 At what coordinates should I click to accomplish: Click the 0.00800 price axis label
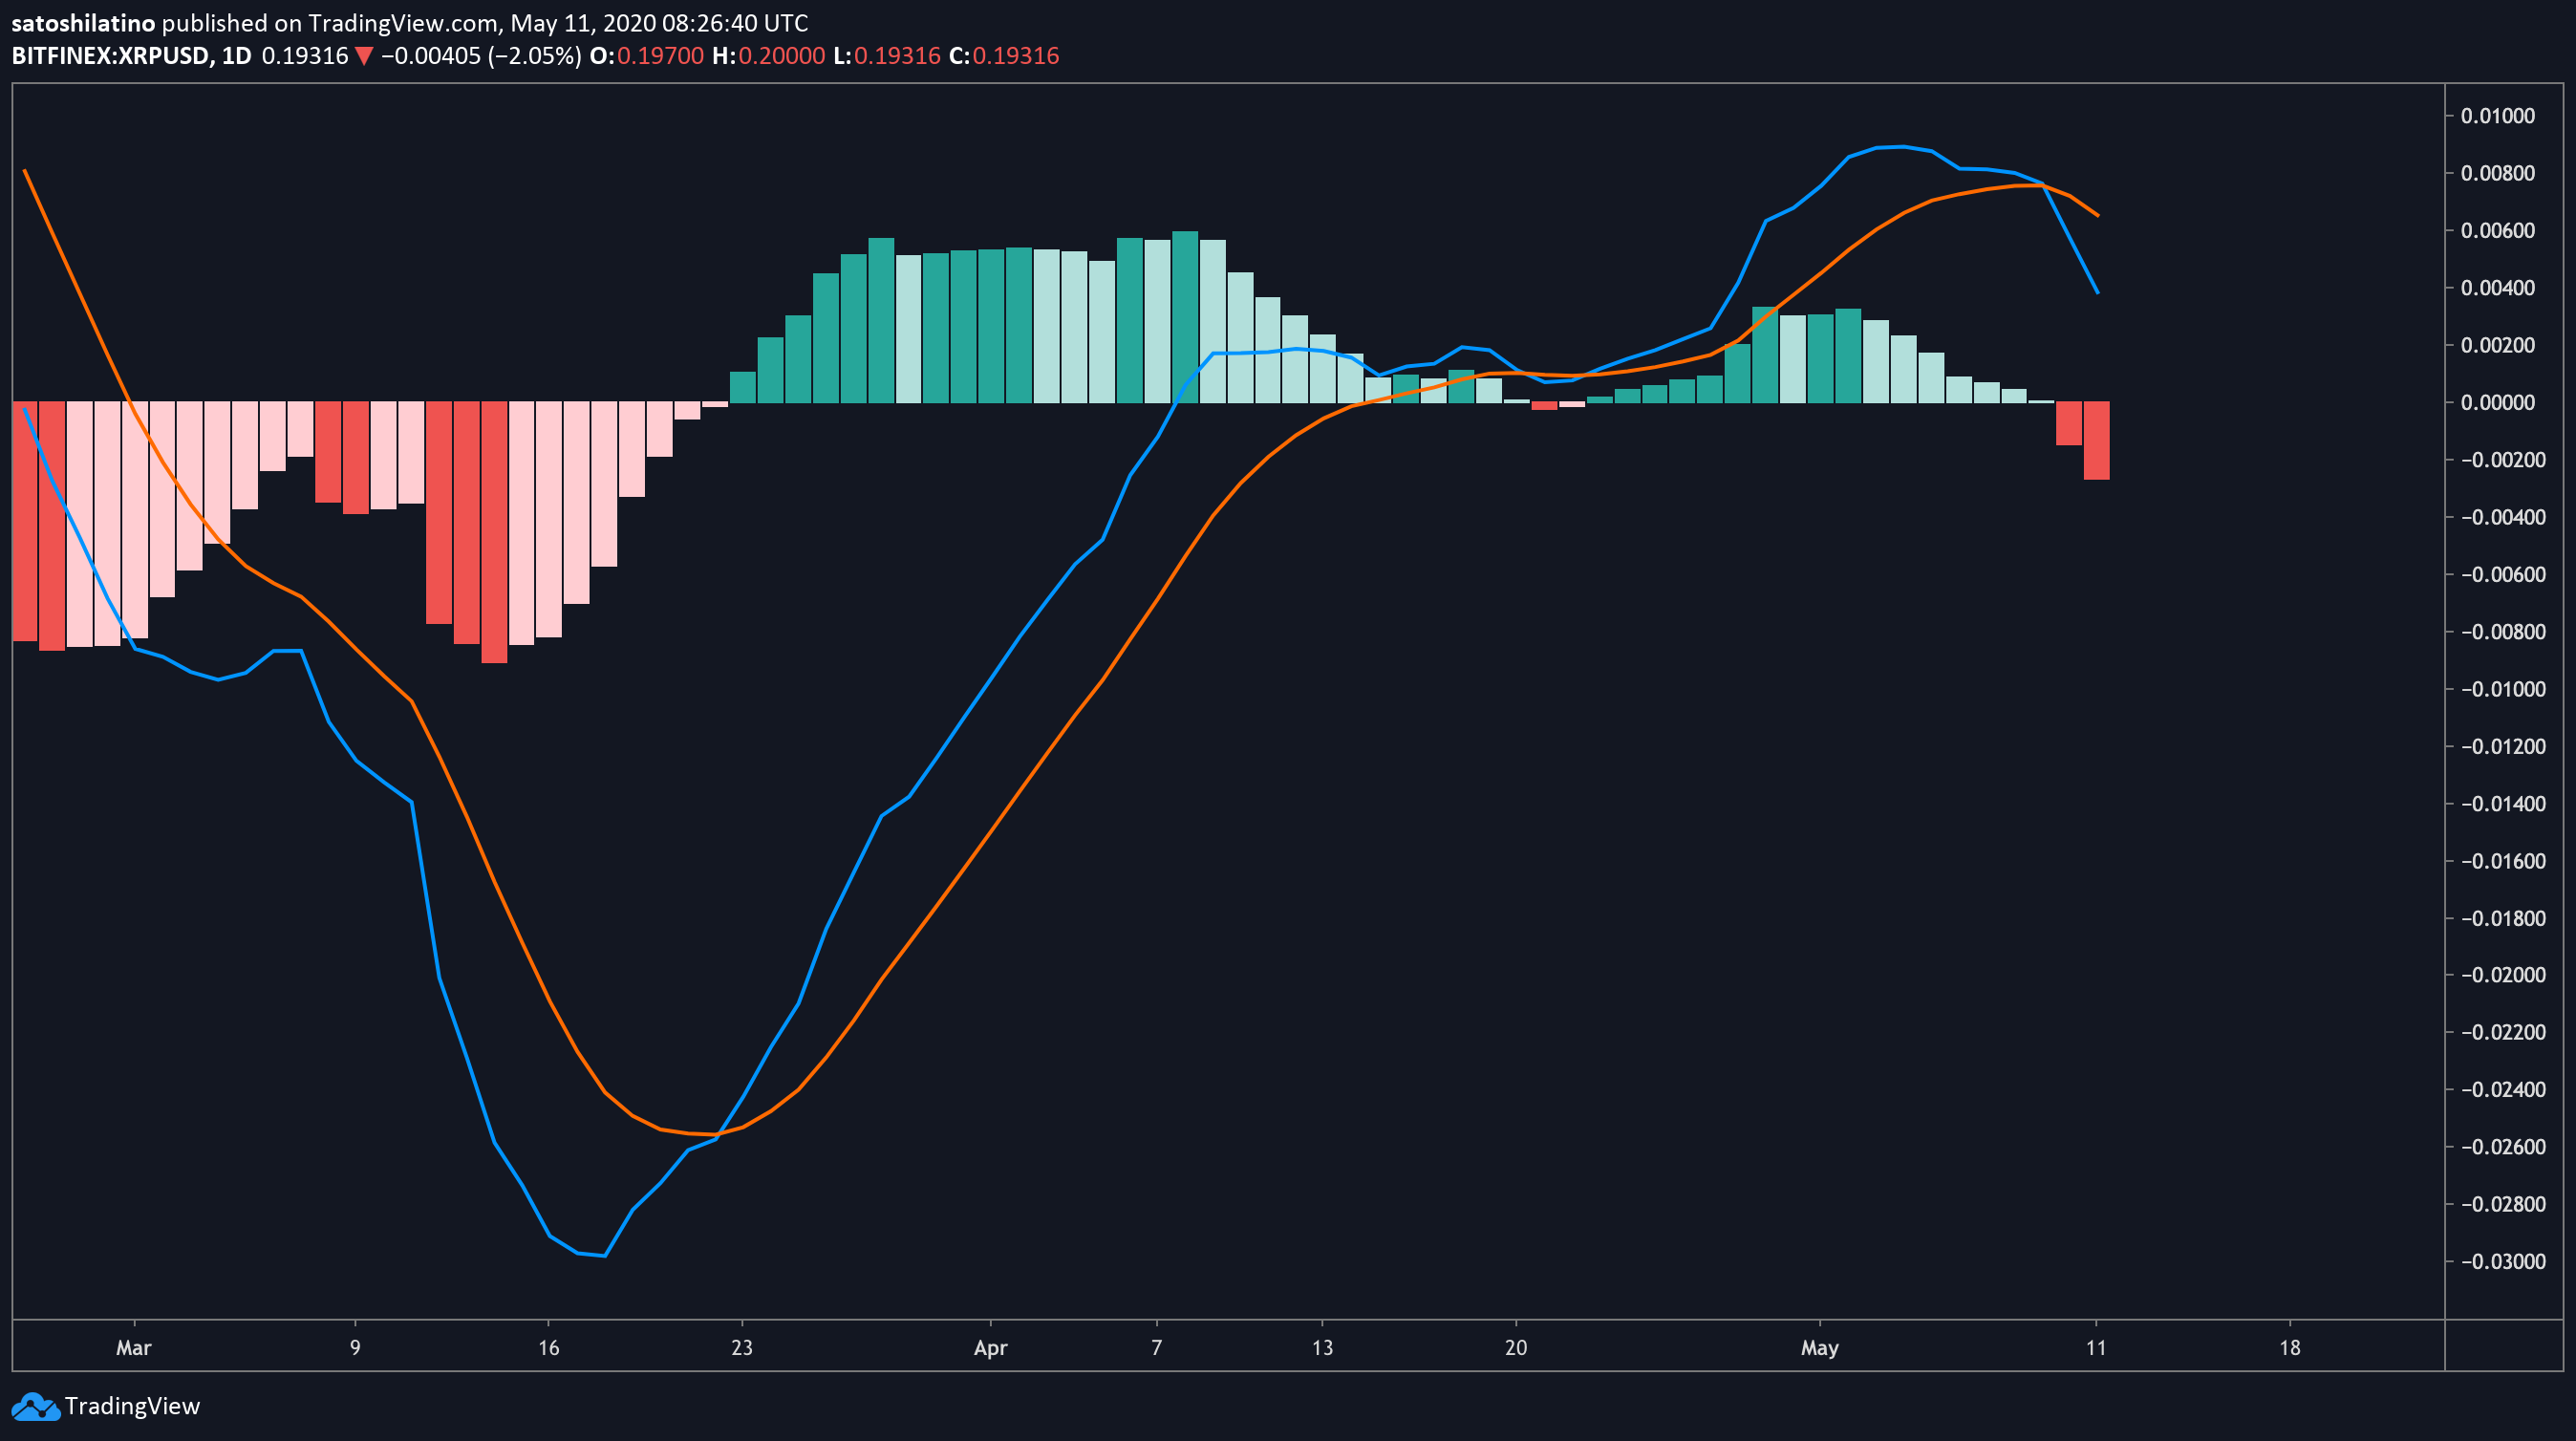[2498, 173]
